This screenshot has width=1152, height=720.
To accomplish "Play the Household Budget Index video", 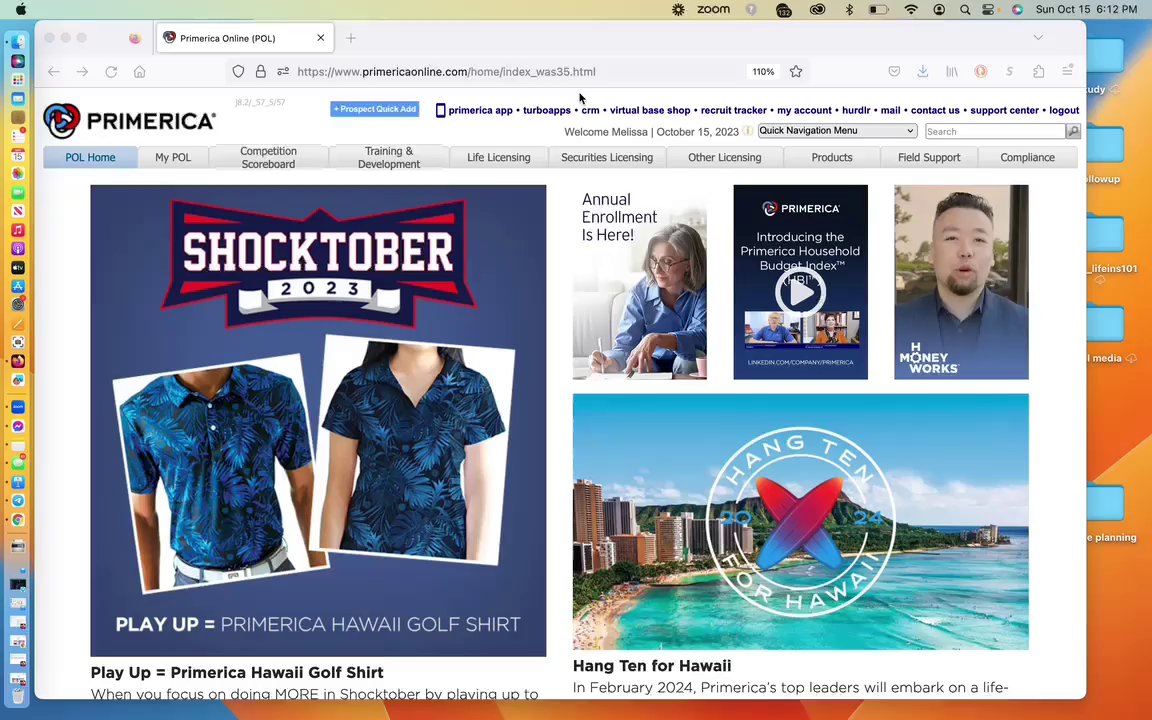I will tap(800, 292).
